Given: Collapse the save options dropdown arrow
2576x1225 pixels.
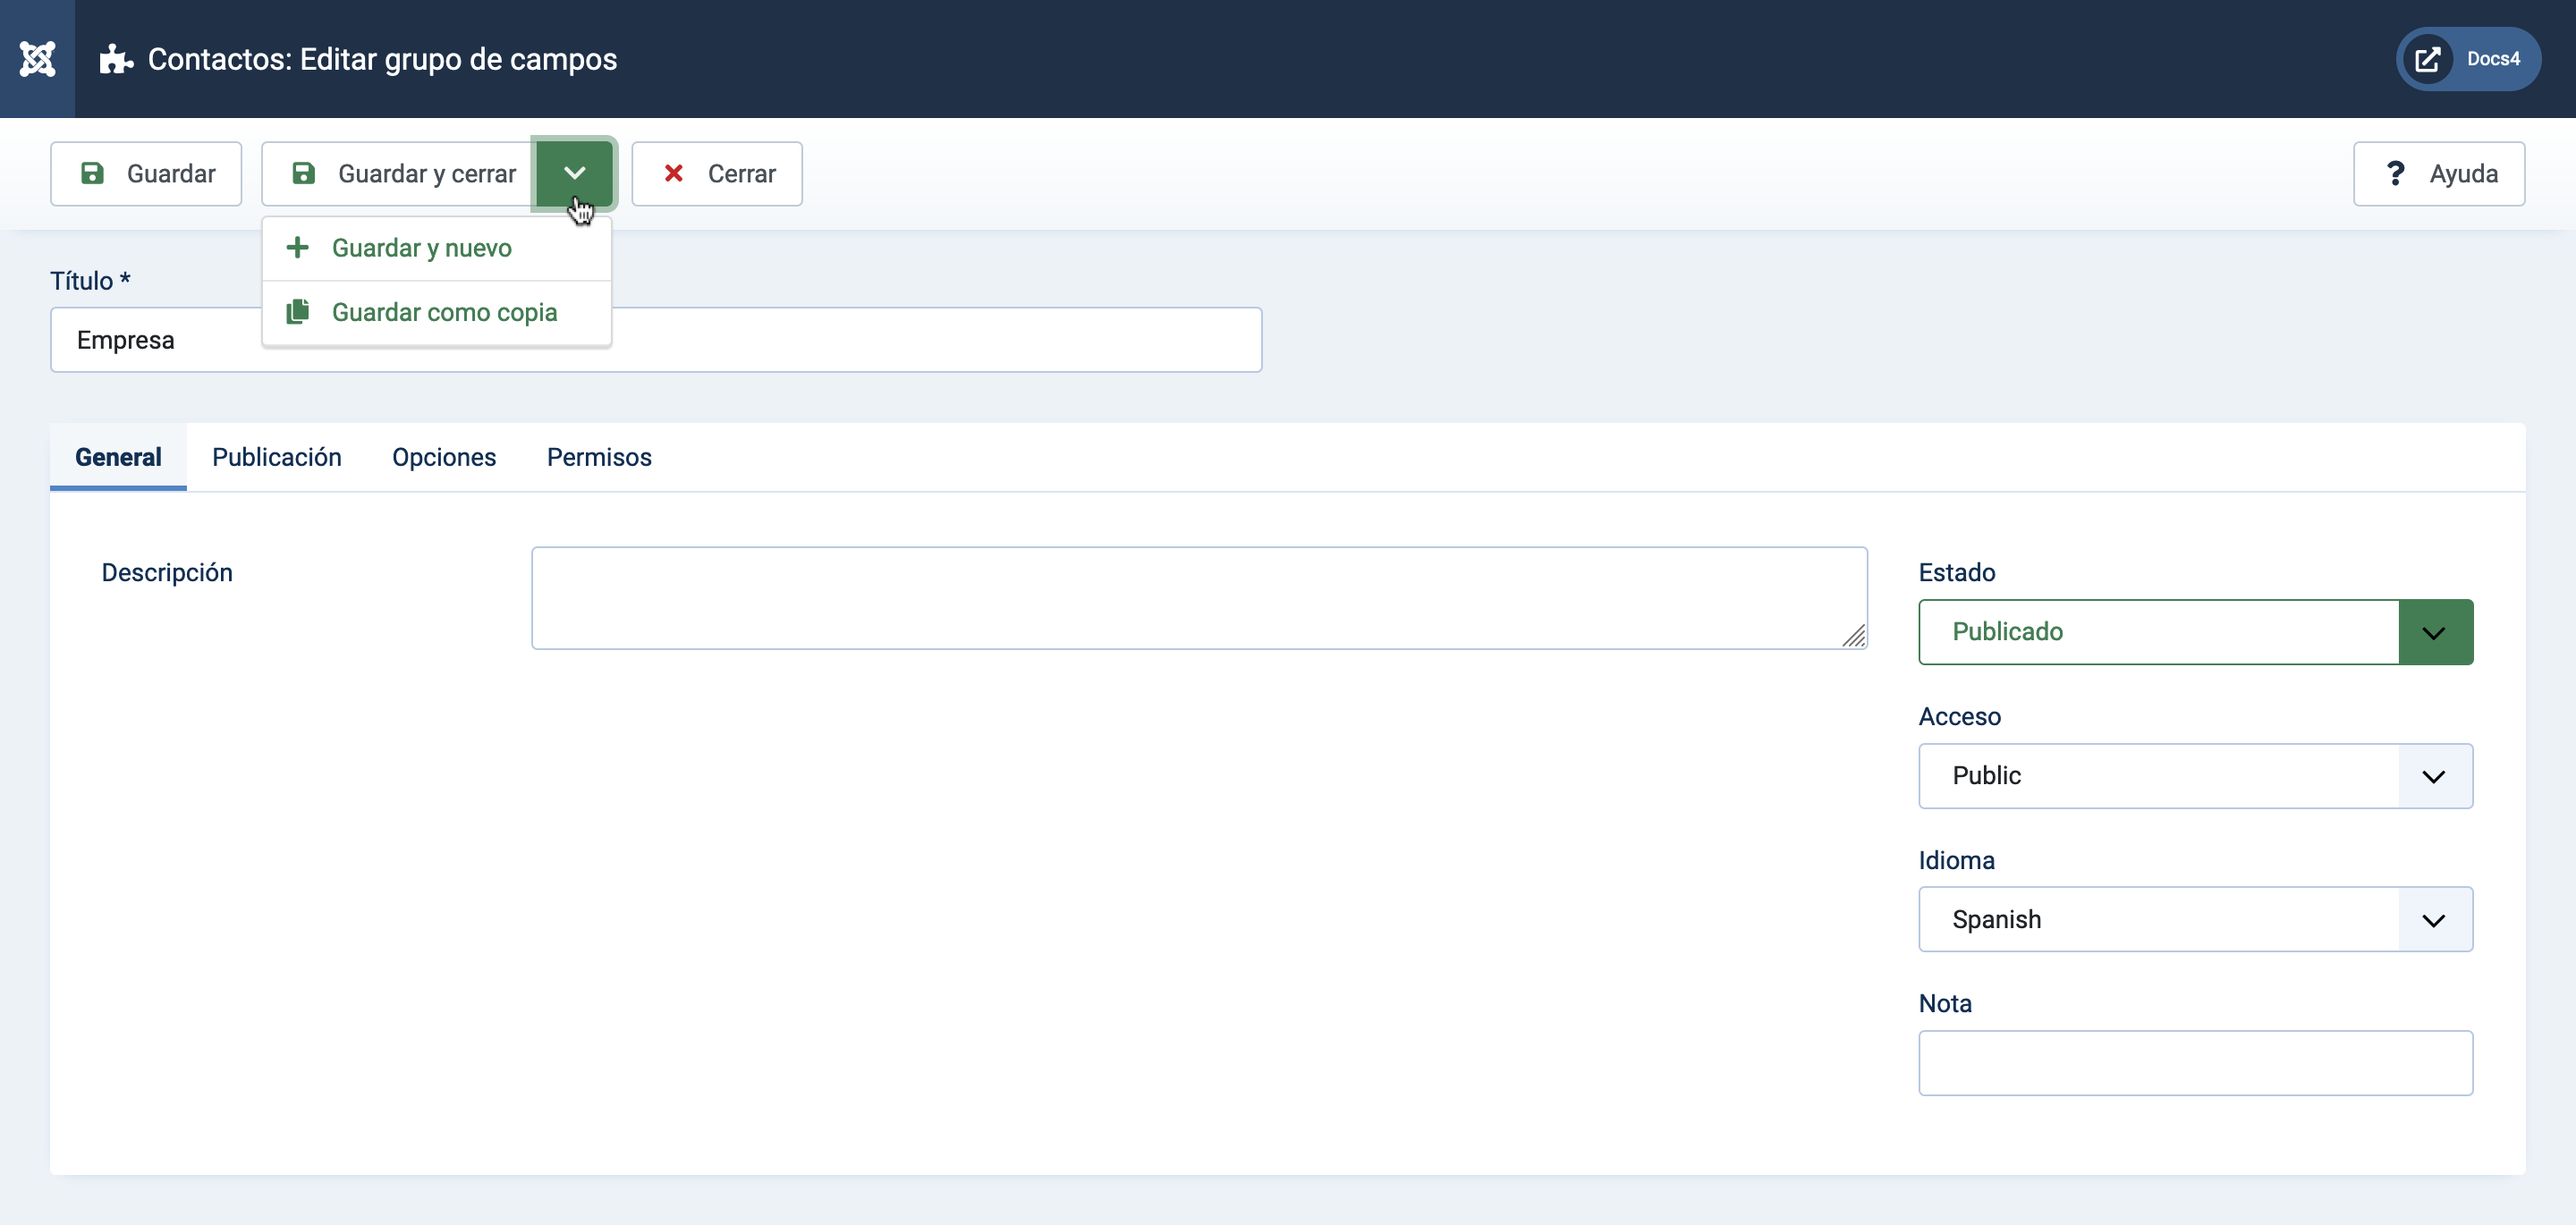Looking at the screenshot, I should tap(574, 174).
